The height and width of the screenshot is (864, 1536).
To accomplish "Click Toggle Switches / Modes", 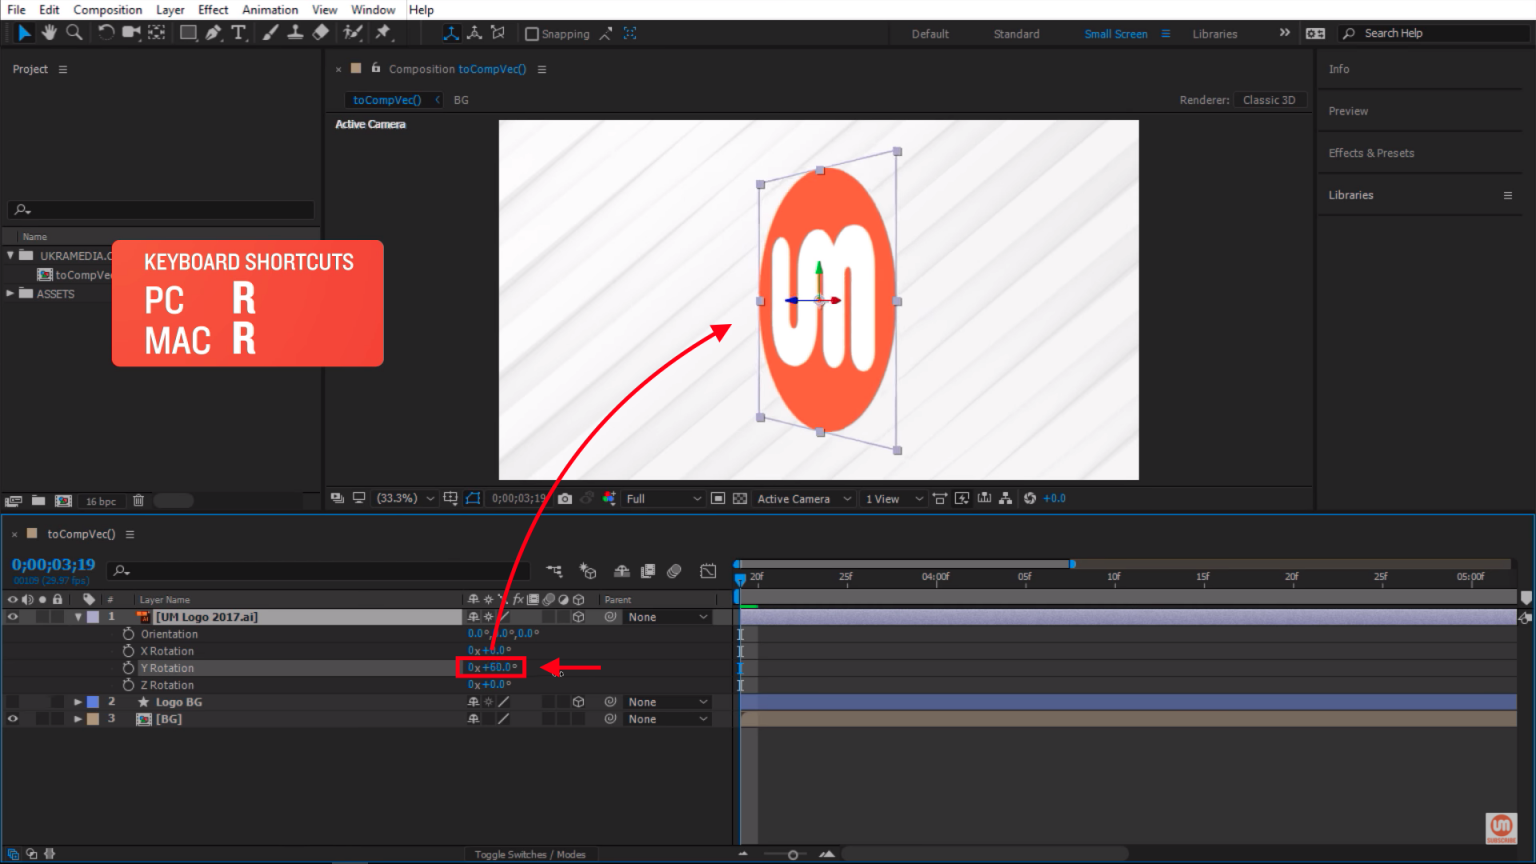I will [530, 854].
